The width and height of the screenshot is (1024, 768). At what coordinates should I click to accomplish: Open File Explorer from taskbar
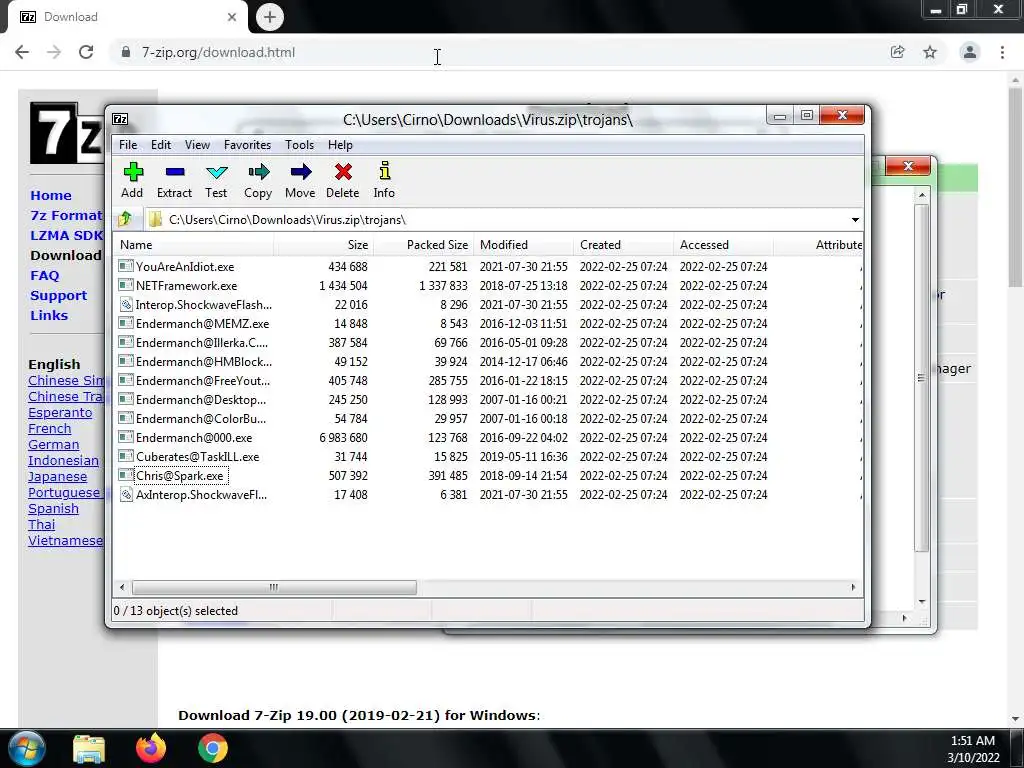click(89, 749)
